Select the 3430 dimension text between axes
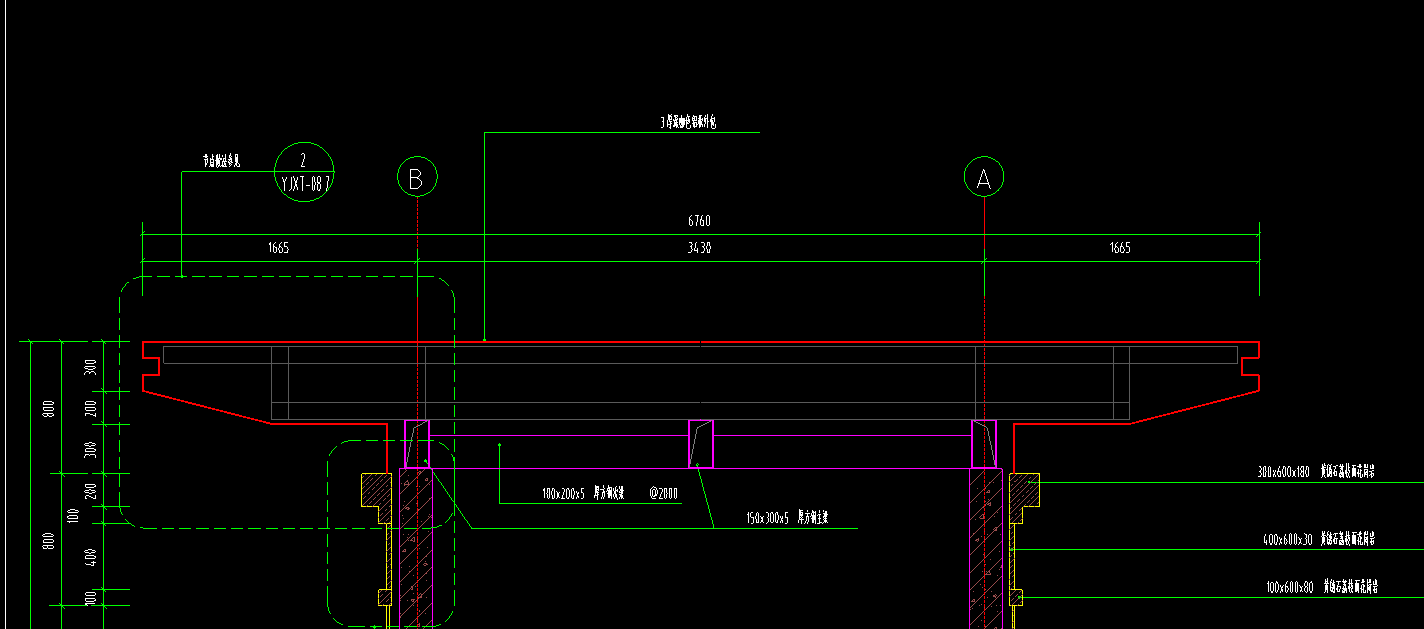Image resolution: width=1424 pixels, height=629 pixels. click(700, 248)
